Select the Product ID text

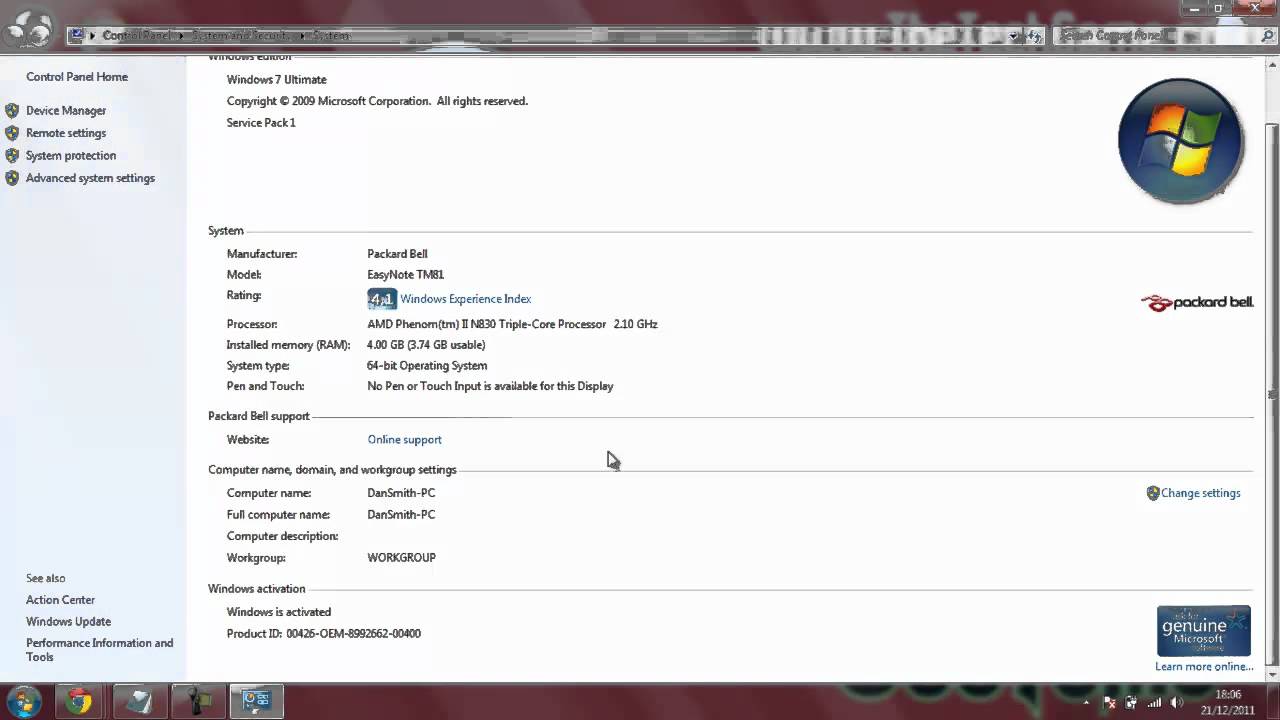pos(324,634)
